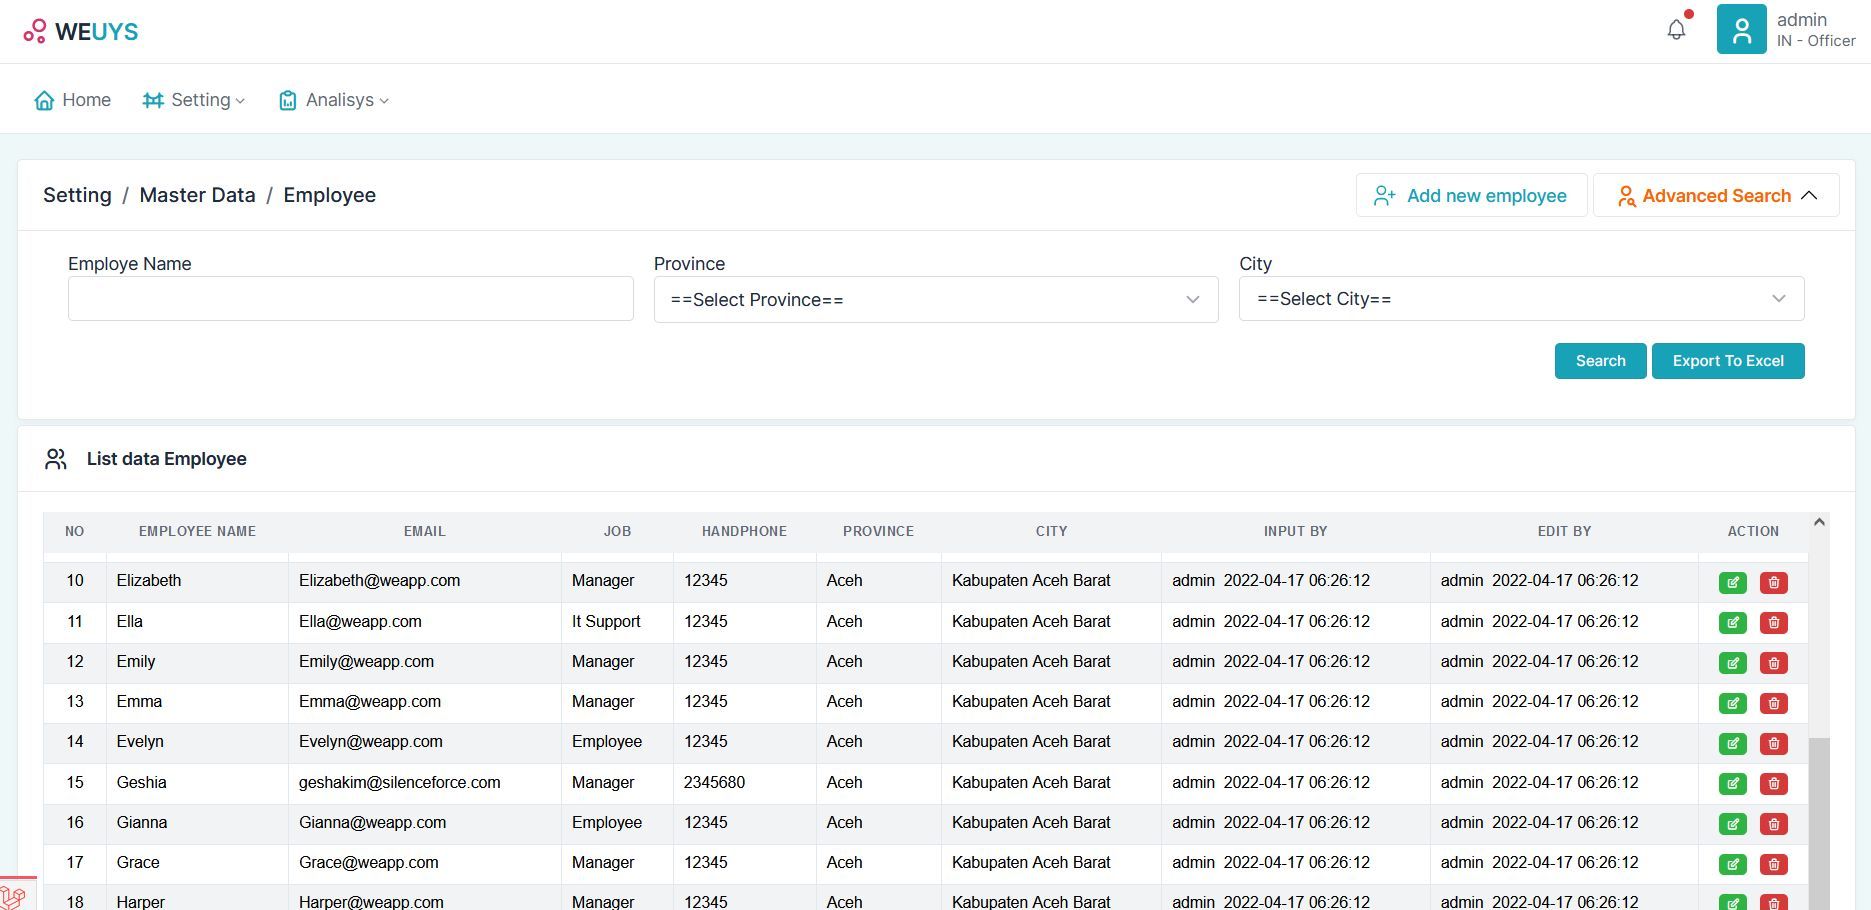Viewport: 1871px width, 910px height.
Task: Go to the Home page
Action: (73, 100)
